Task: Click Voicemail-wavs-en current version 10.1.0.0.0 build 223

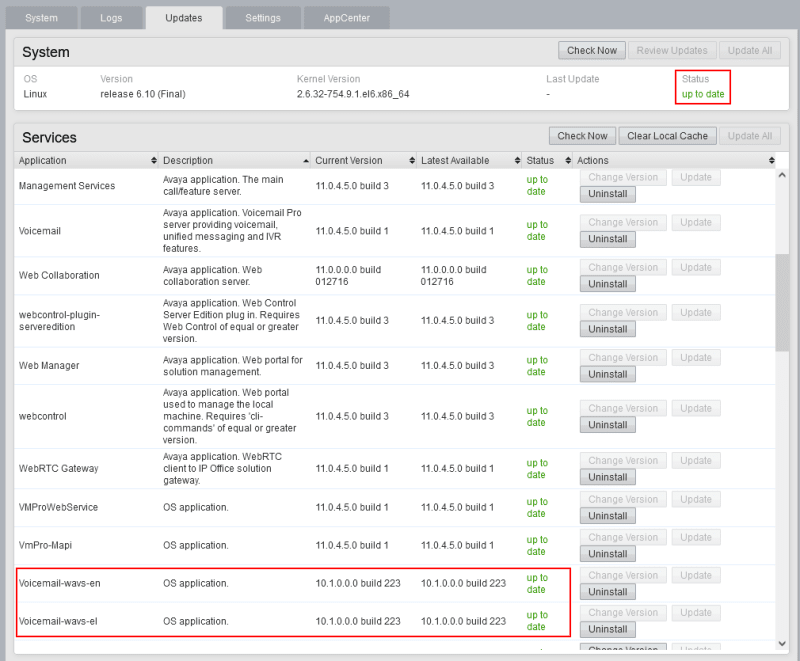Action: (x=358, y=583)
